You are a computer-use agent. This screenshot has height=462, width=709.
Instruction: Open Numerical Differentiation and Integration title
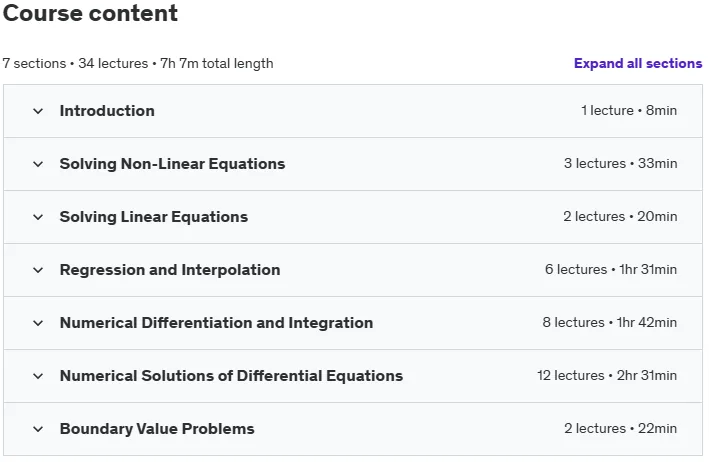[216, 323]
